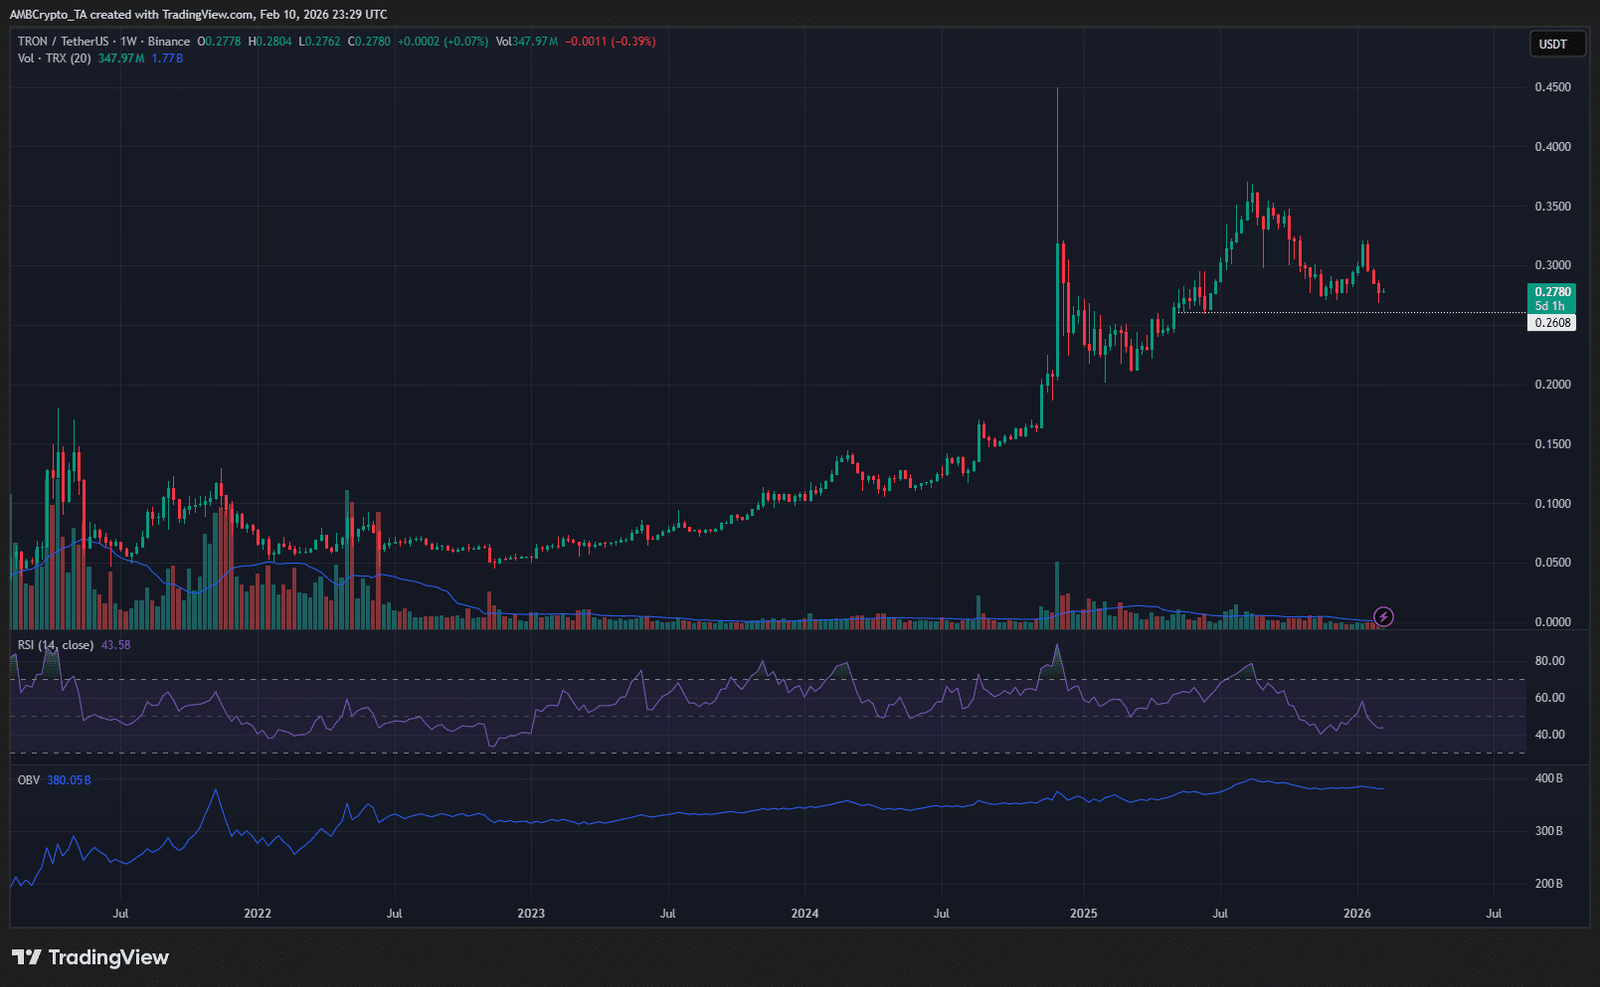Click the 400 B level on OBV scale
The width and height of the screenshot is (1600, 987).
pos(1548,778)
